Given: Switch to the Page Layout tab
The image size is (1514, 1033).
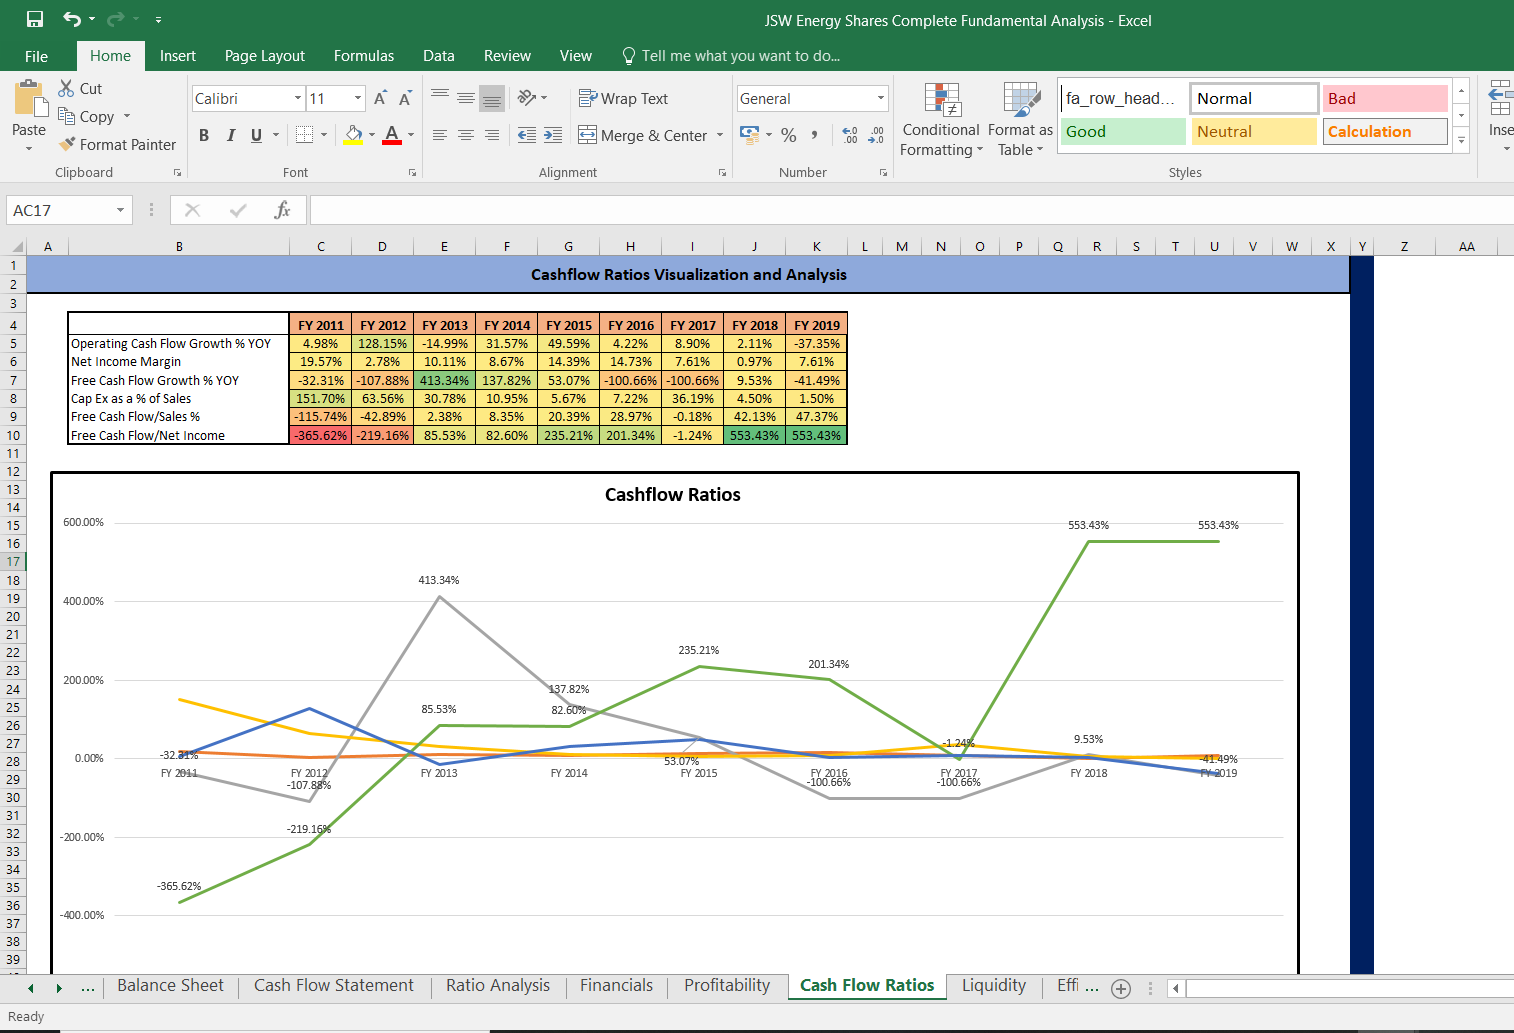Looking at the screenshot, I should [265, 56].
